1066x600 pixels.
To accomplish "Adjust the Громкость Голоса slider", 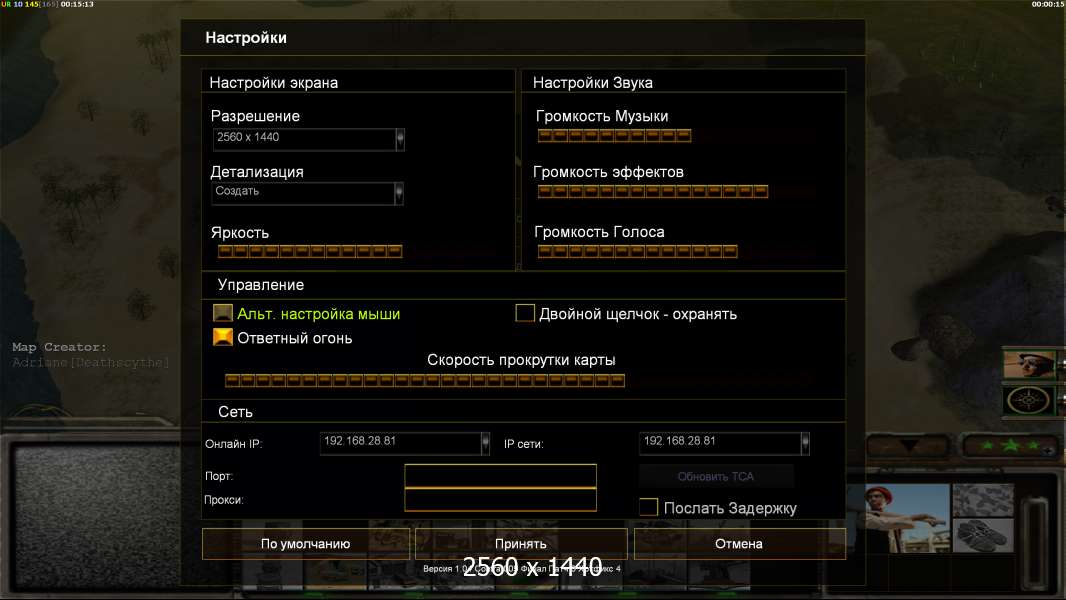I will (638, 252).
